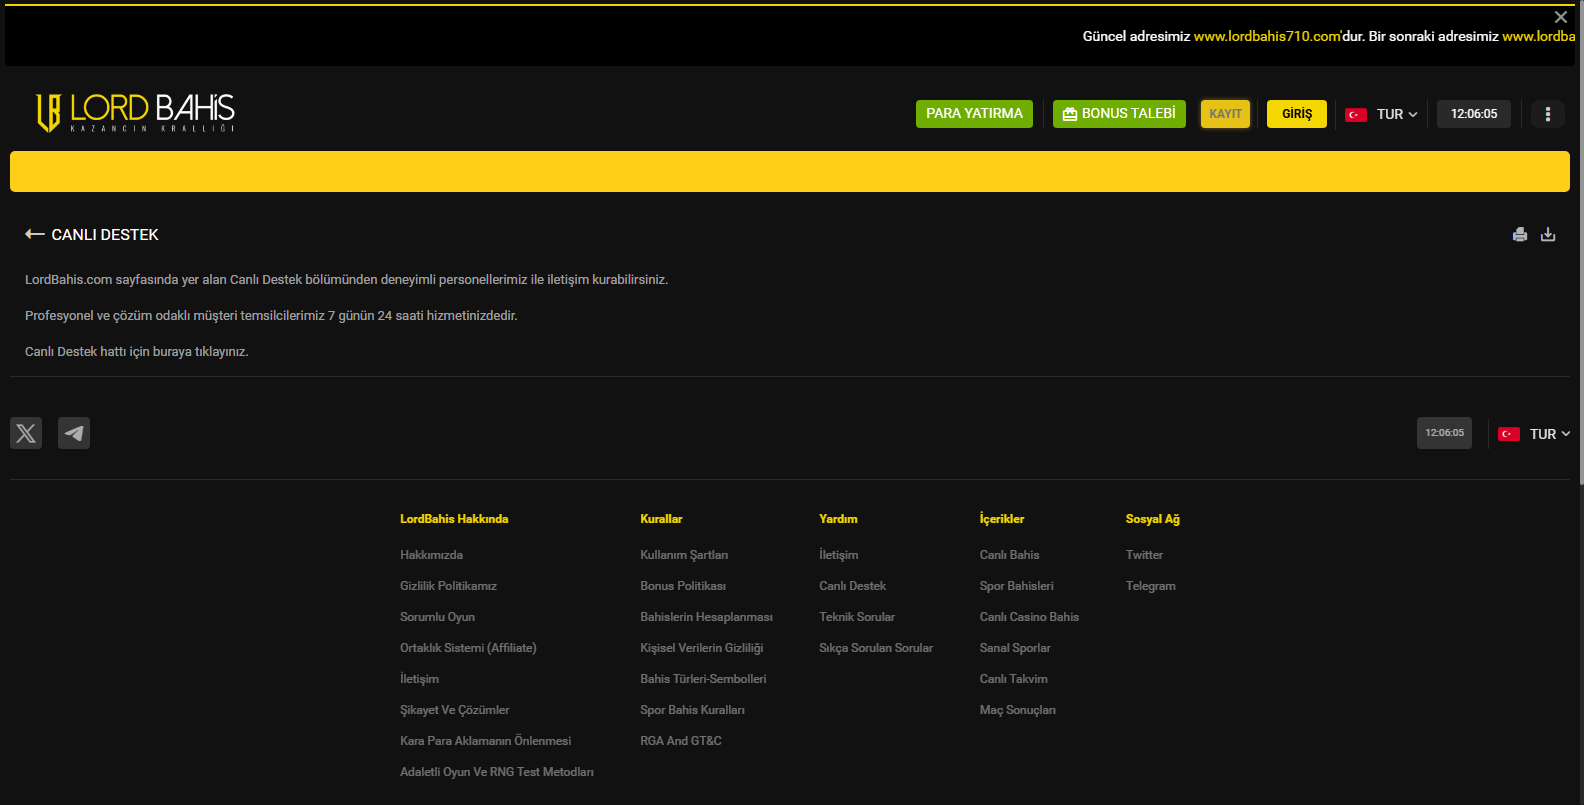
Task: Open the three-dot more options menu
Action: point(1548,114)
